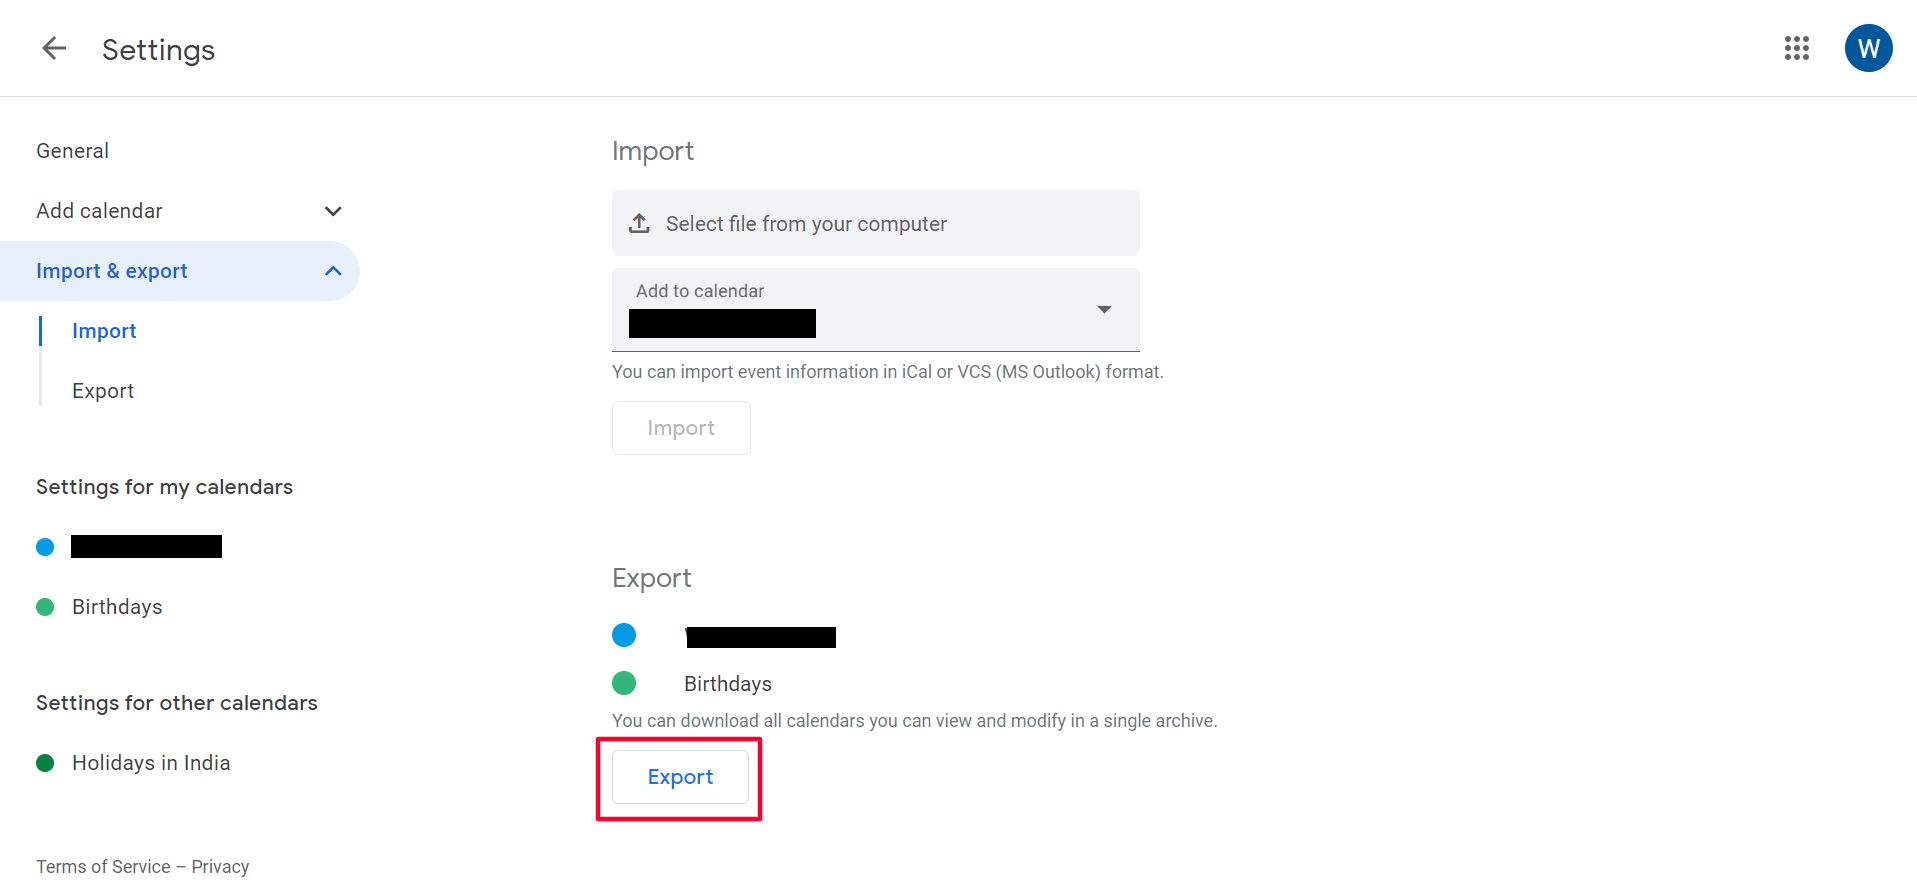1917x889 pixels.
Task: Click the green Birthdays dot under Export
Action: point(624,683)
